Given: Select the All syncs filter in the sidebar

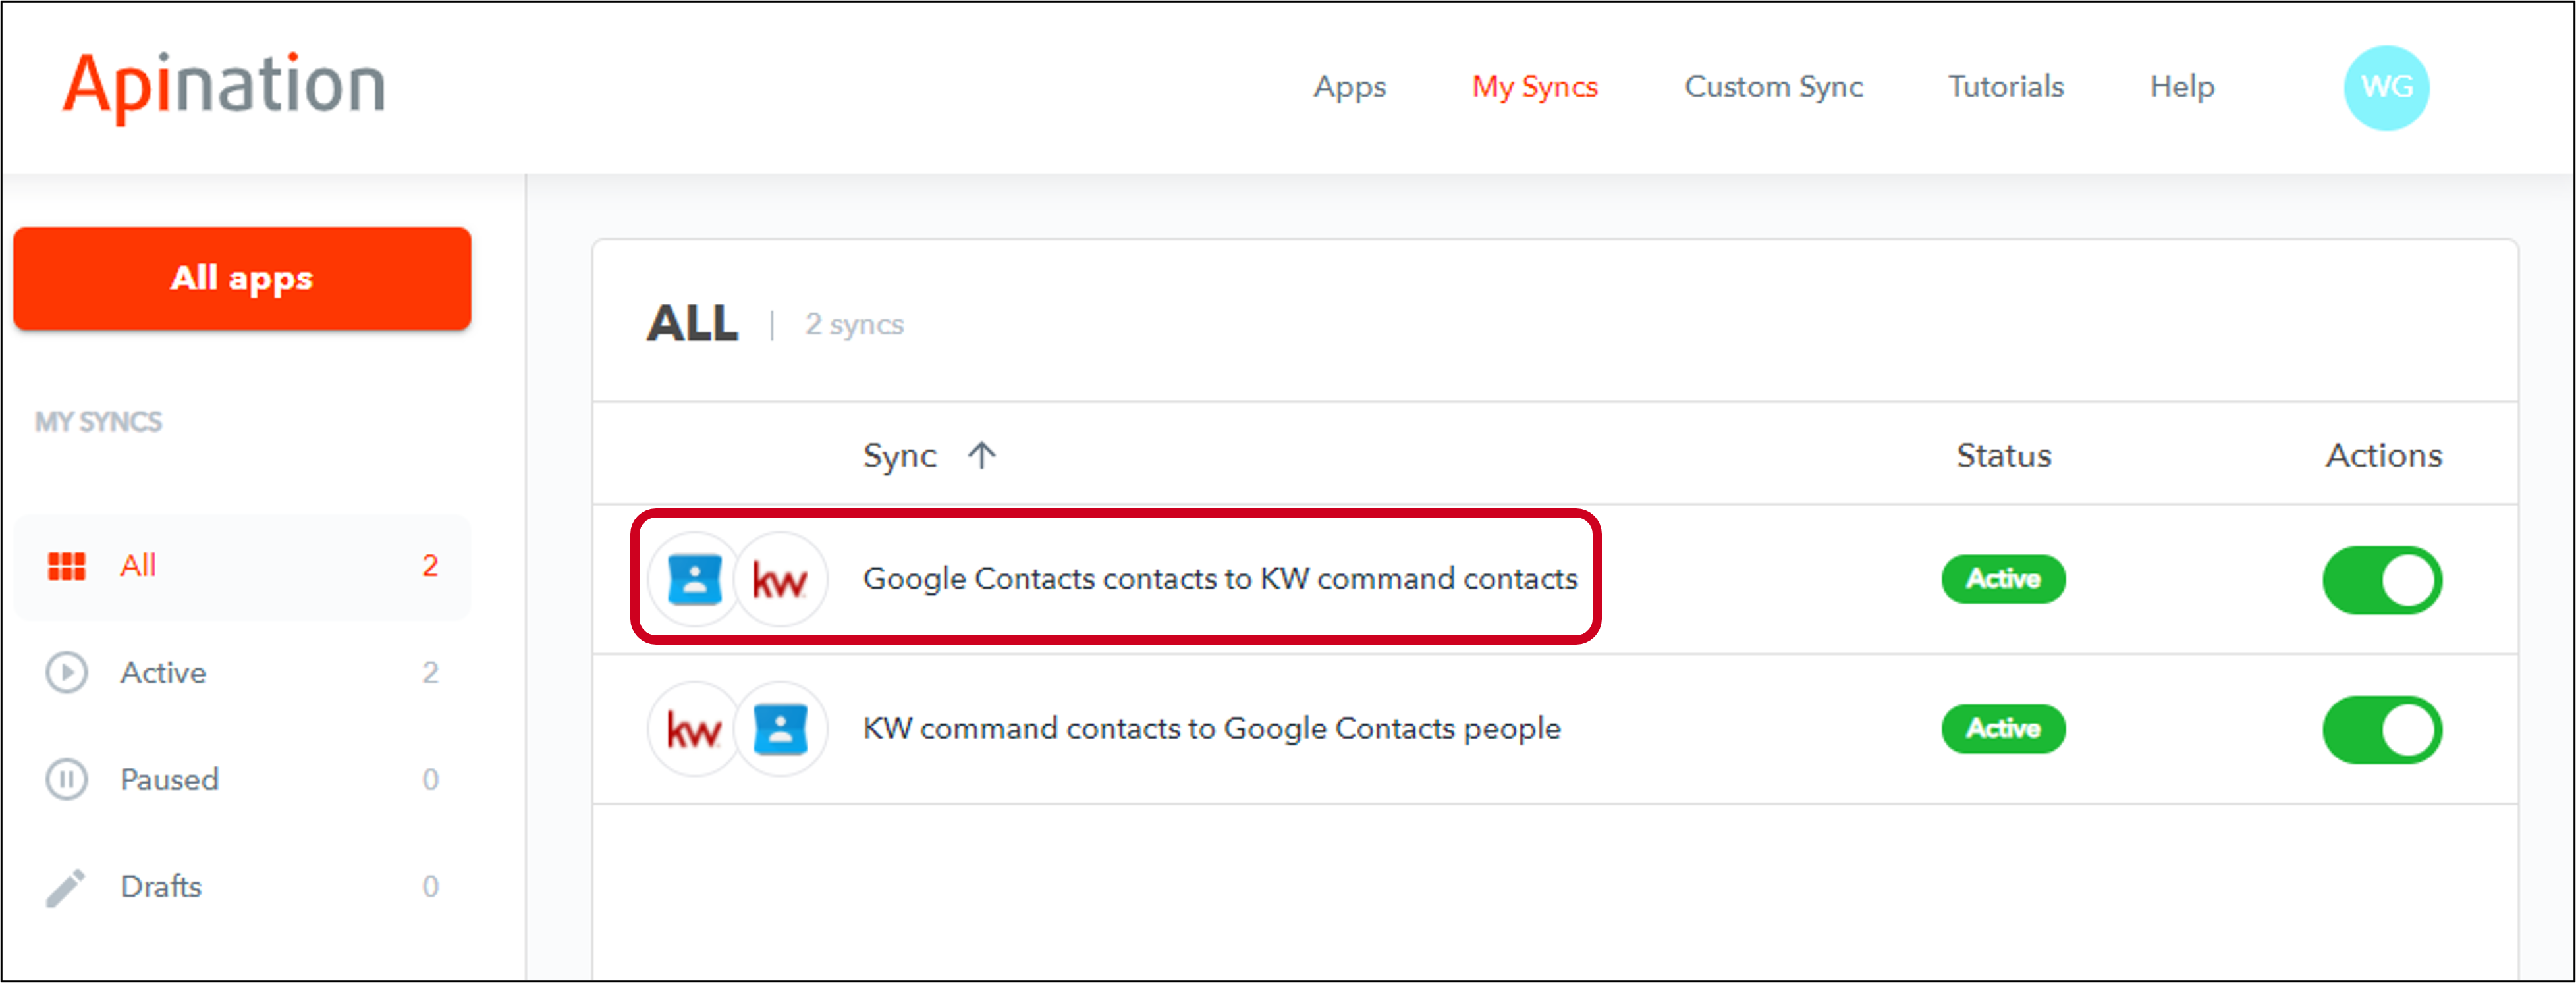Looking at the screenshot, I should (242, 566).
